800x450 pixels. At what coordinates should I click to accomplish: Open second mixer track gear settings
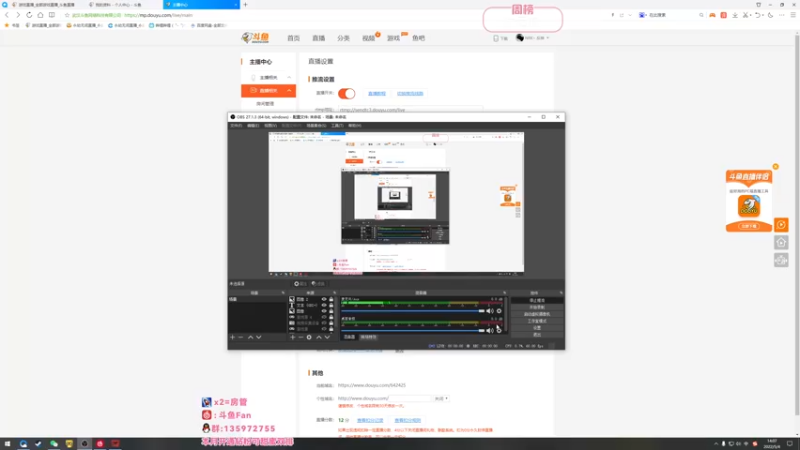[x=499, y=330]
